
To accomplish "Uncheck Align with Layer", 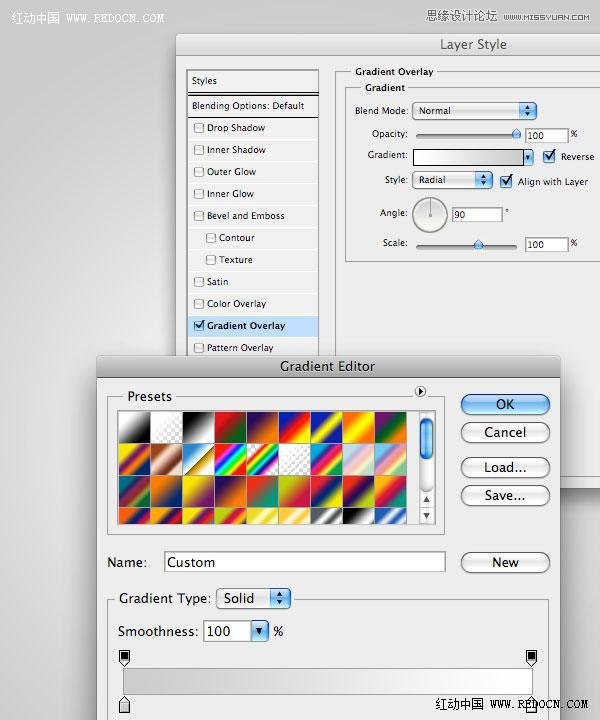I will 507,181.
